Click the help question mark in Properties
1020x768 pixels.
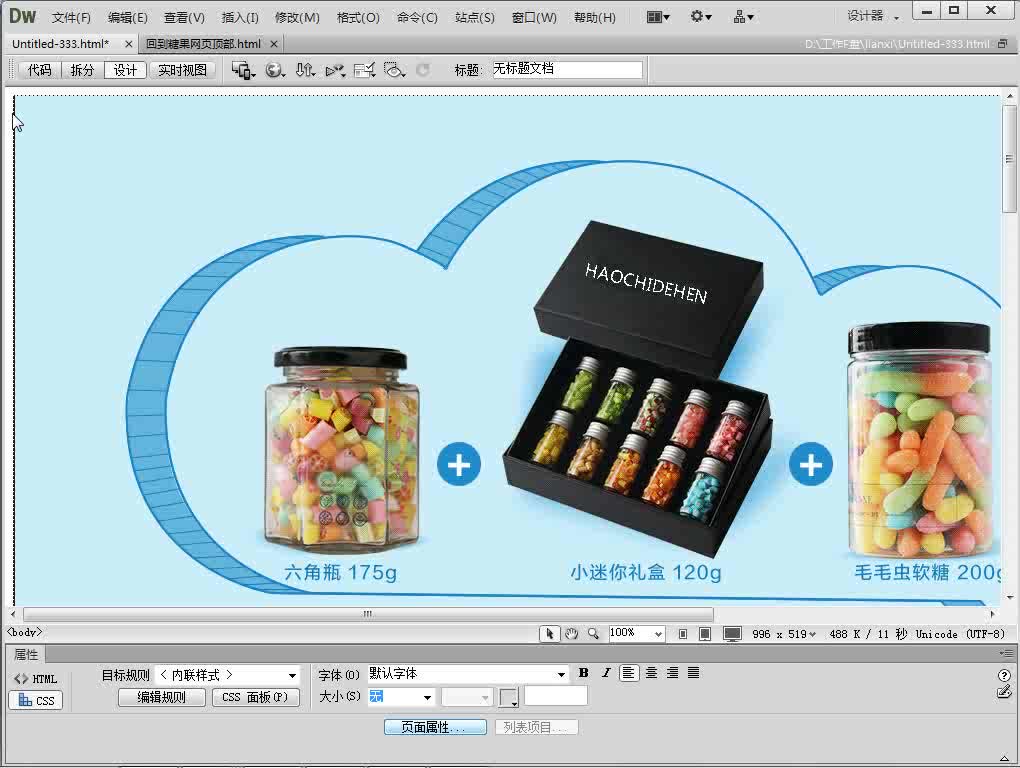1004,676
